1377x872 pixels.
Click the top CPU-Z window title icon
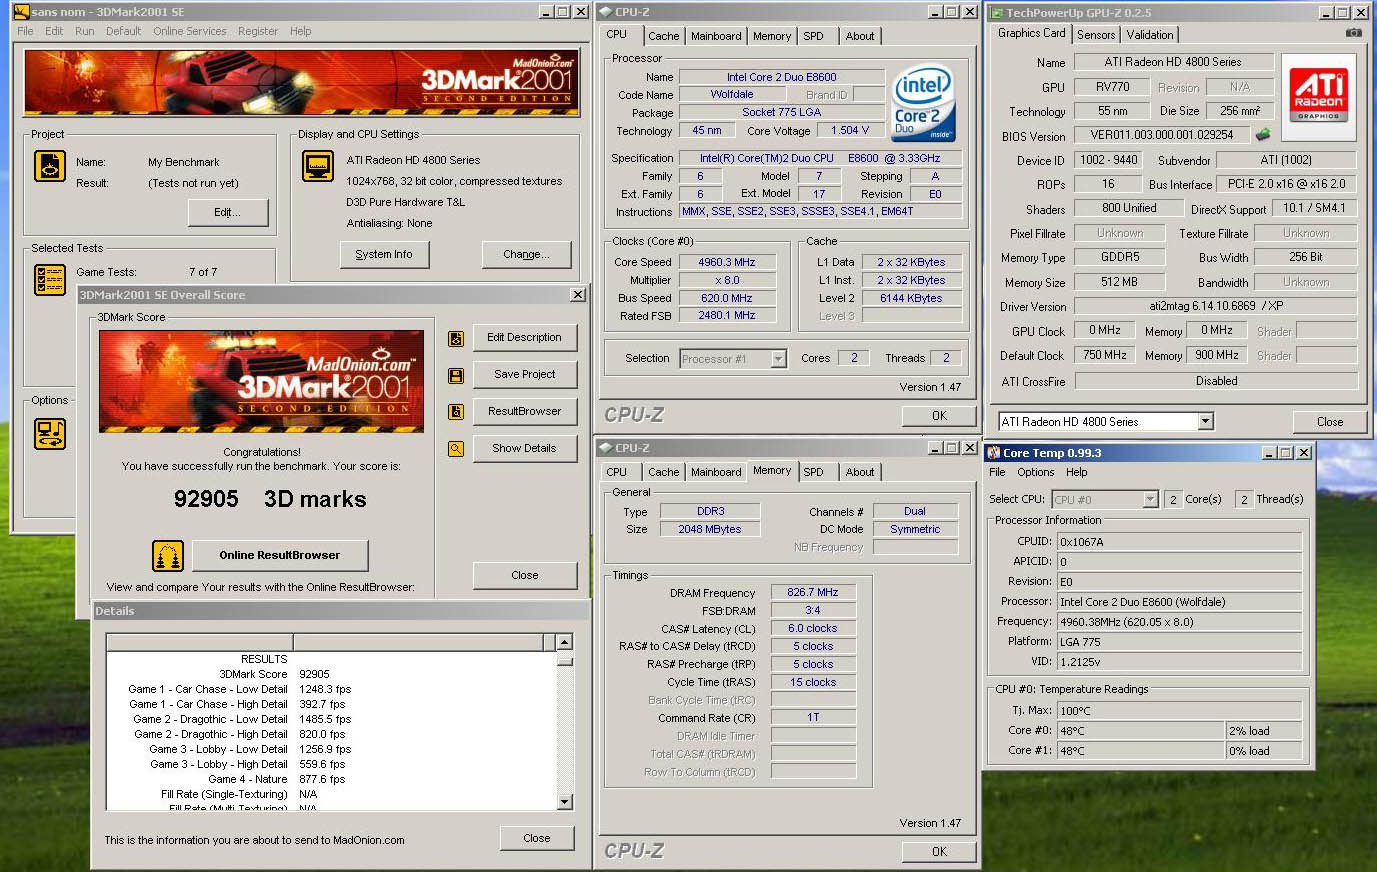click(x=606, y=12)
